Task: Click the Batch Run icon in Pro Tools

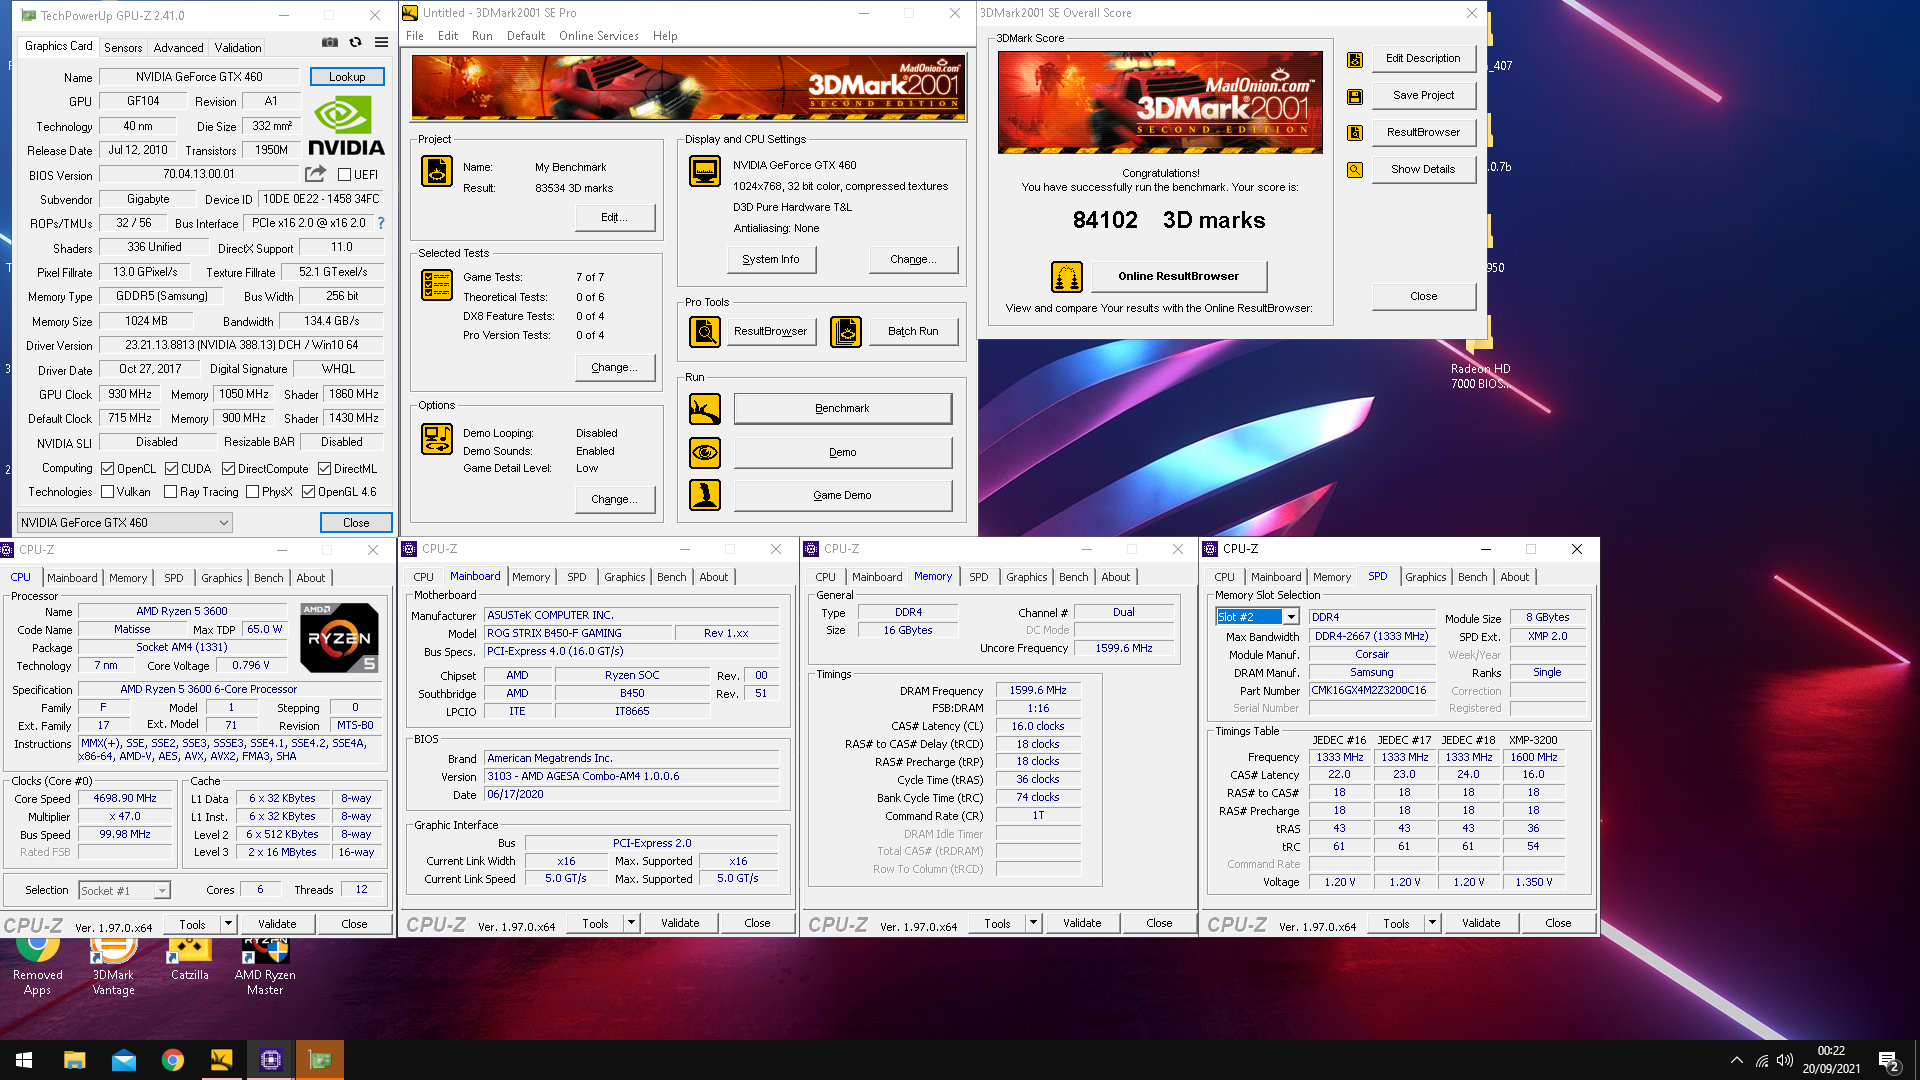Action: point(846,331)
